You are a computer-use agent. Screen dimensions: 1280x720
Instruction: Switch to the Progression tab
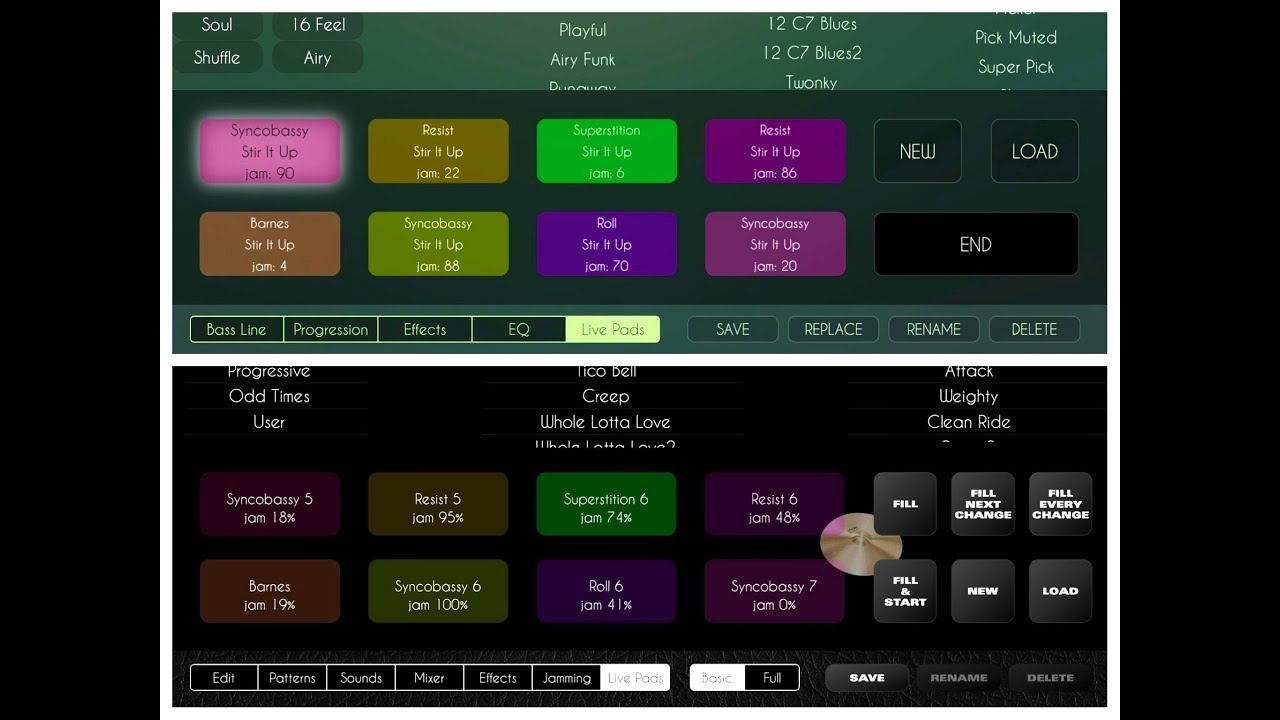tap(331, 329)
